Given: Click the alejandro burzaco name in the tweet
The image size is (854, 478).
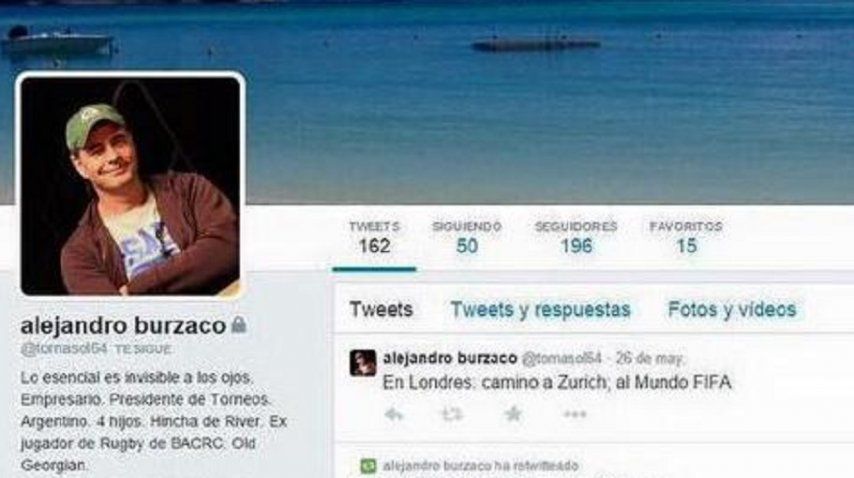Looking at the screenshot, I should tap(450, 358).
